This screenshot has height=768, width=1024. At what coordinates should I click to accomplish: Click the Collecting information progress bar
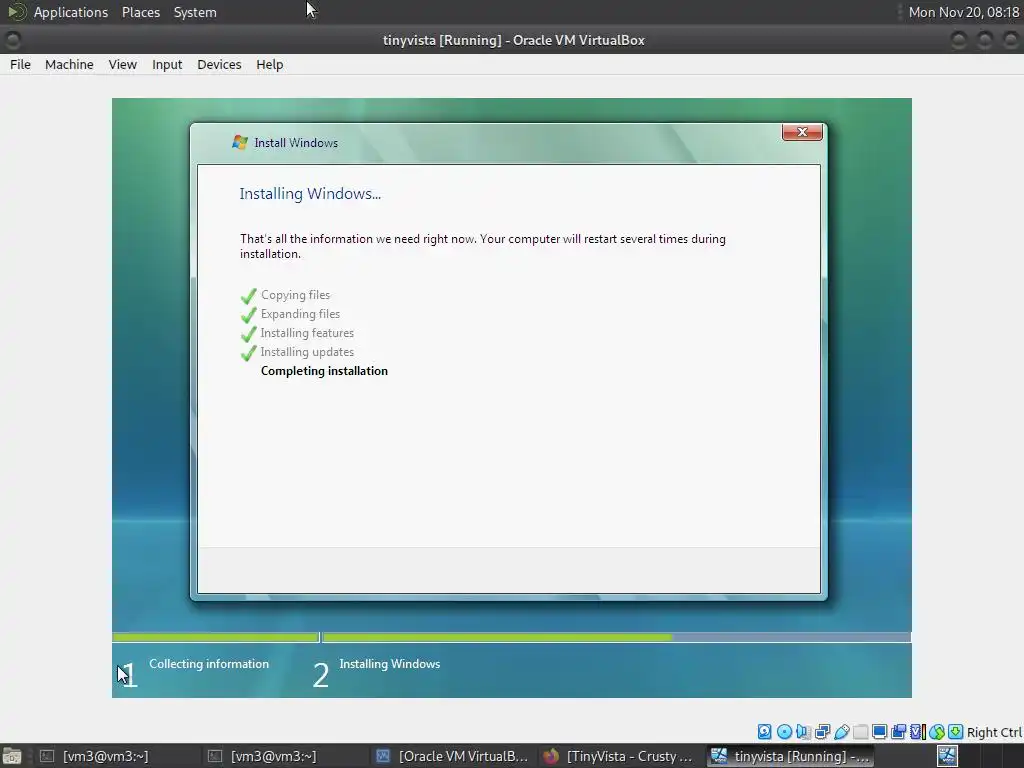click(x=216, y=637)
